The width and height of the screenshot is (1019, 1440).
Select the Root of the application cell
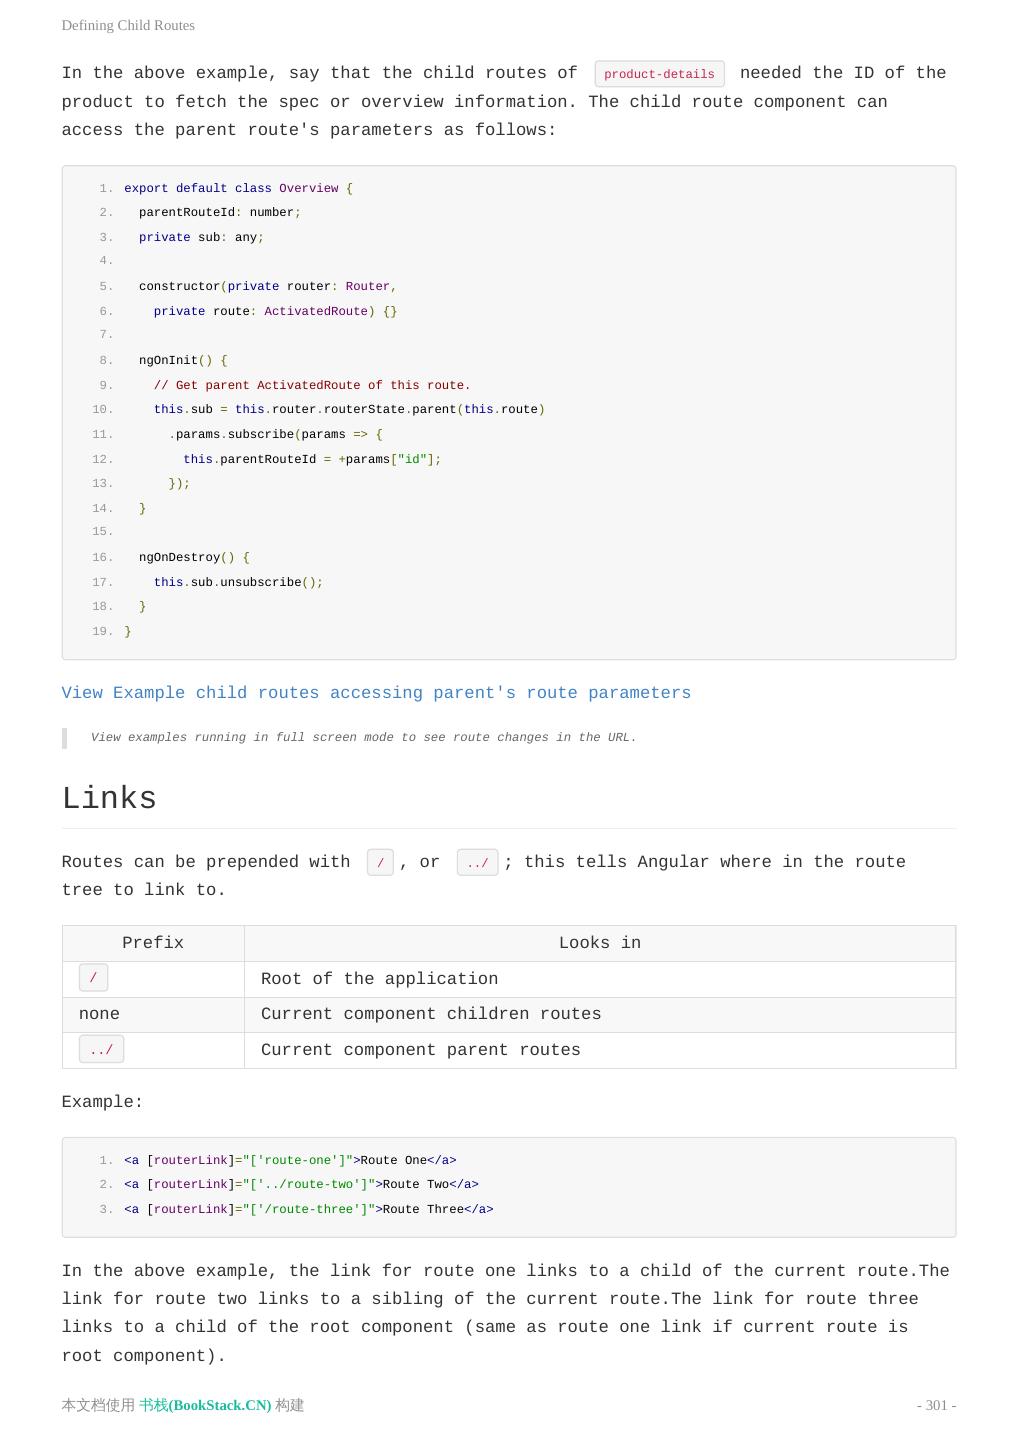(379, 979)
